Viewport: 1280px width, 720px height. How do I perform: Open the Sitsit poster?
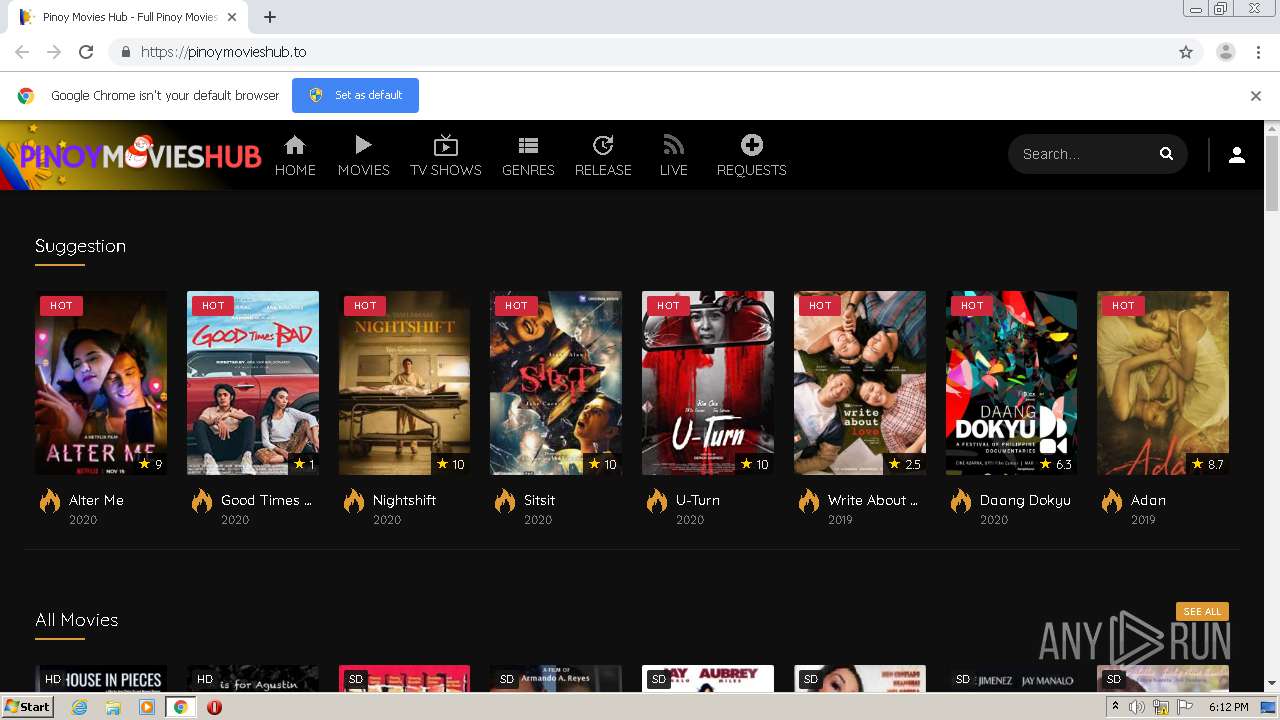tap(556, 383)
